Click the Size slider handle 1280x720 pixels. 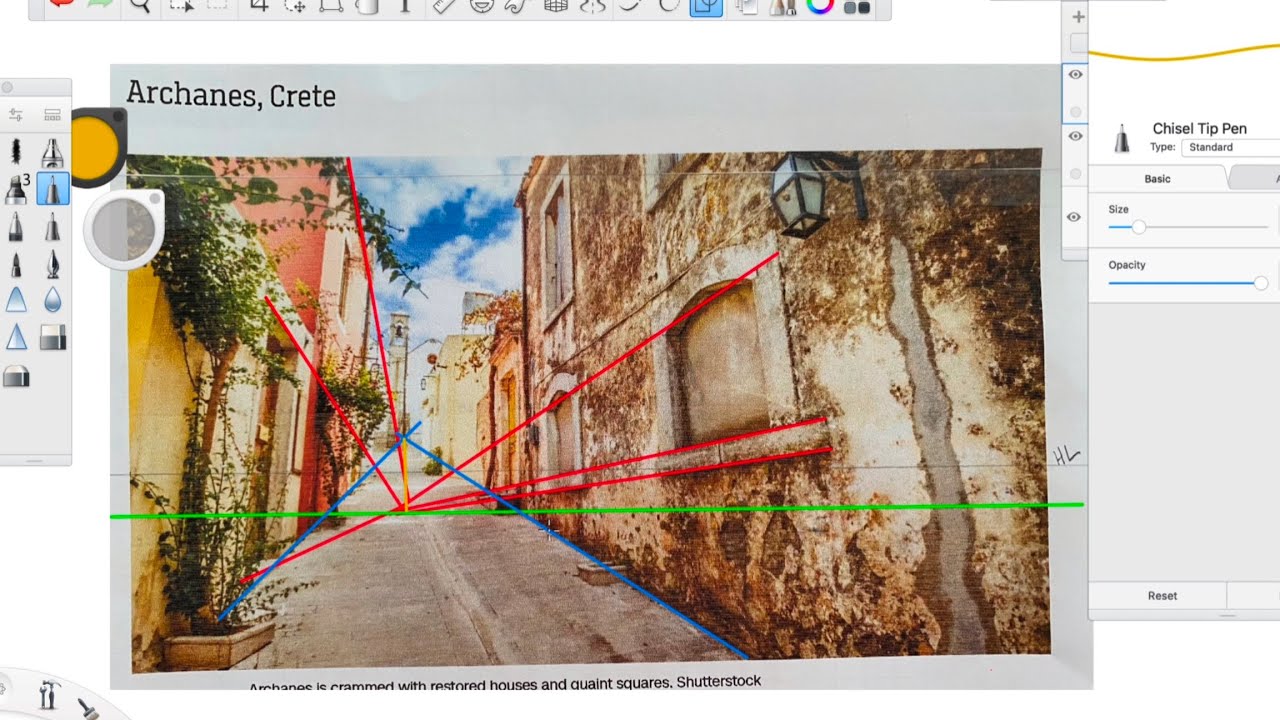pyautogui.click(x=1138, y=227)
